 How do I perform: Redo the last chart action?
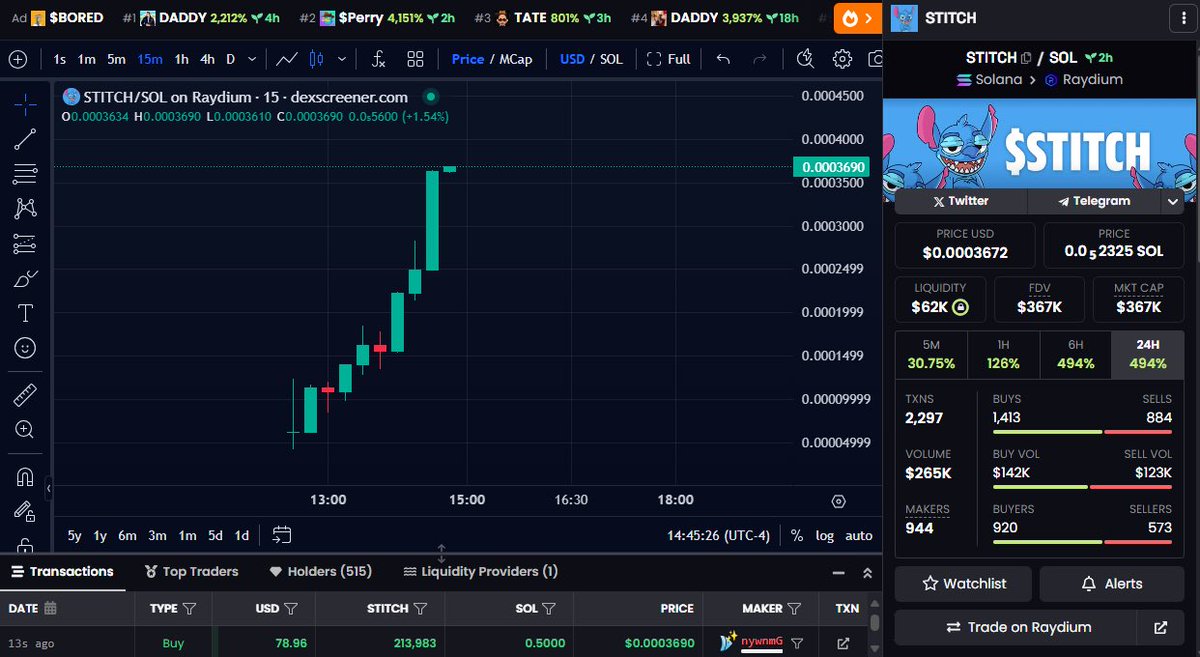point(759,59)
